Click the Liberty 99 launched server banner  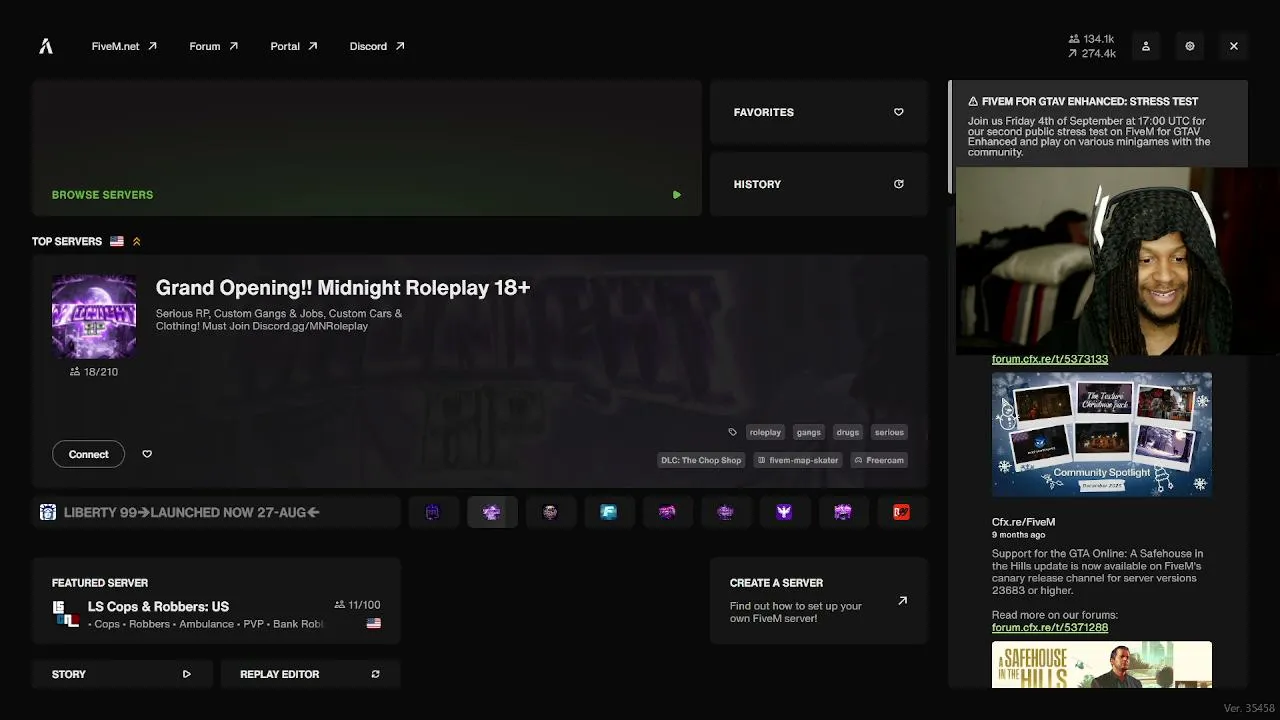point(216,512)
